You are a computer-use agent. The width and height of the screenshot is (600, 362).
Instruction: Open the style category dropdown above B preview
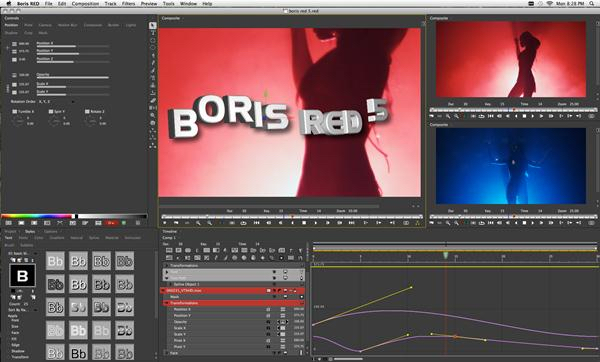pyautogui.click(x=22, y=253)
